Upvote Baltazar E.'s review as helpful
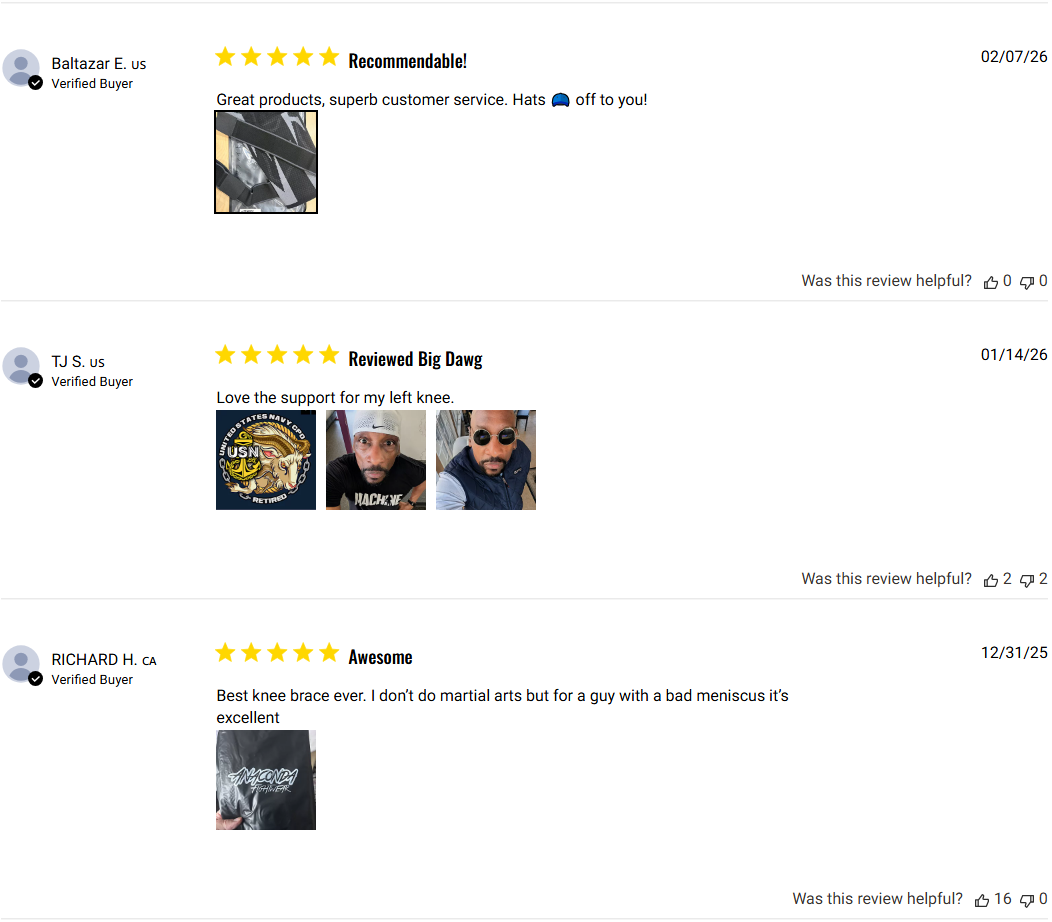Image resolution: width=1052 pixels, height=922 pixels. point(991,282)
